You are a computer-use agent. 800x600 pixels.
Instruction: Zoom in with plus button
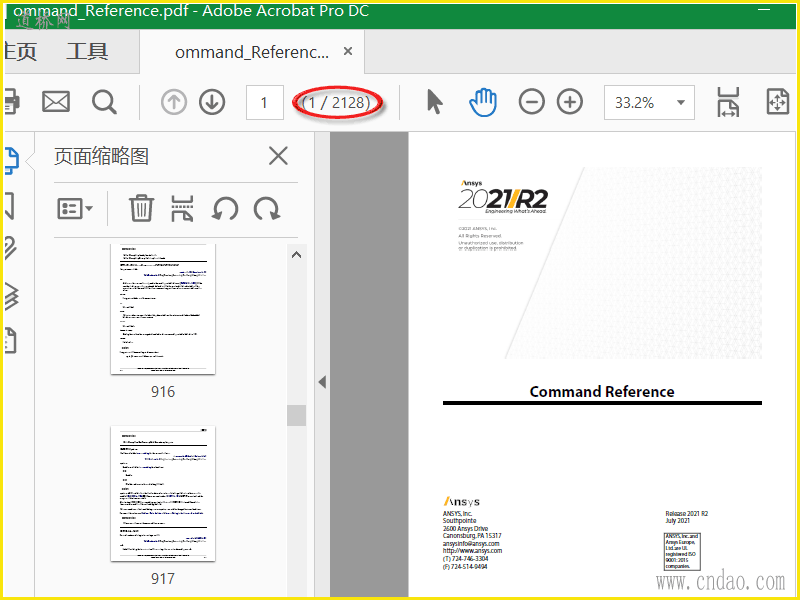[x=570, y=102]
